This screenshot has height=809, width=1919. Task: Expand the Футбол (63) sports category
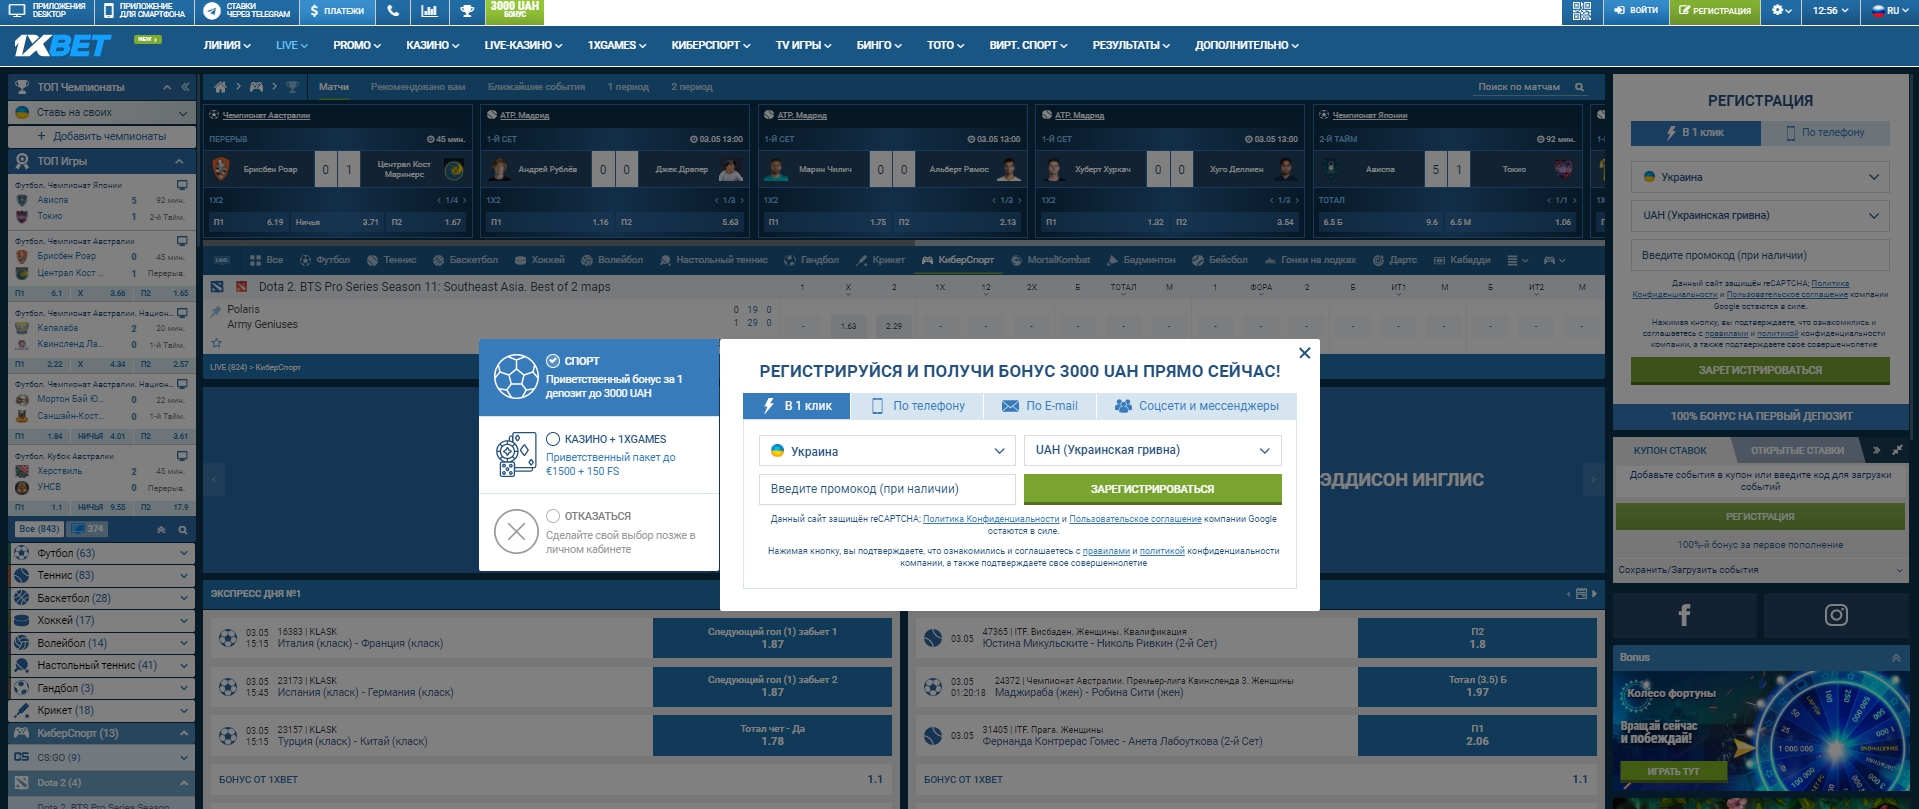[100, 553]
